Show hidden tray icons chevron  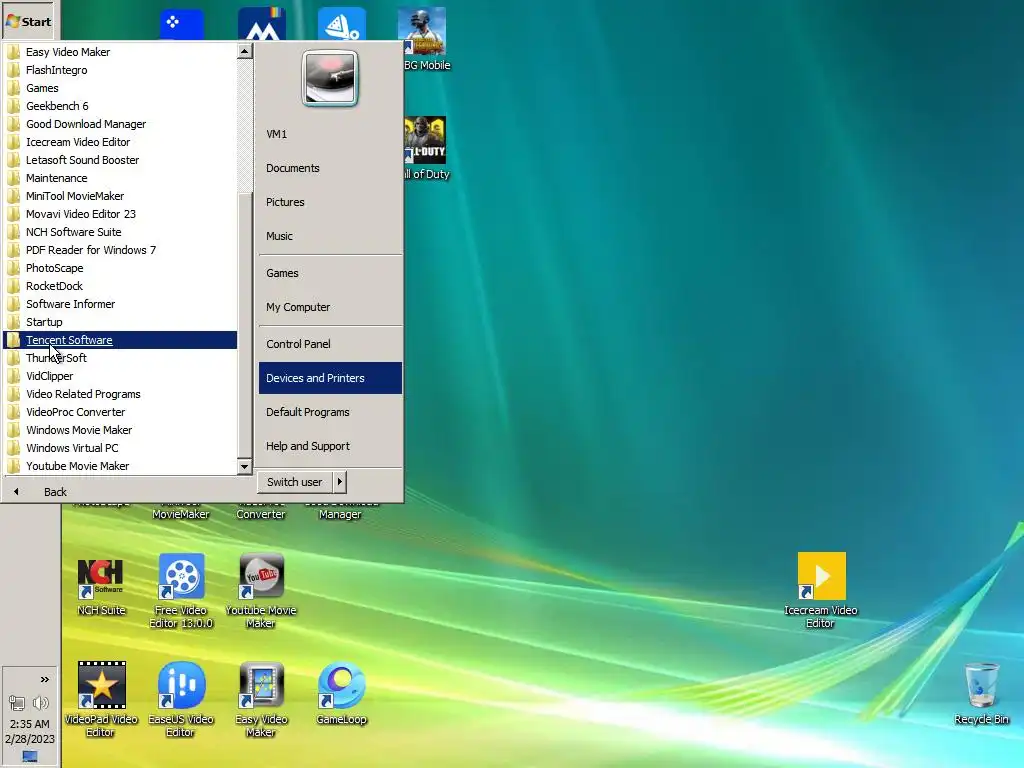tap(44, 679)
